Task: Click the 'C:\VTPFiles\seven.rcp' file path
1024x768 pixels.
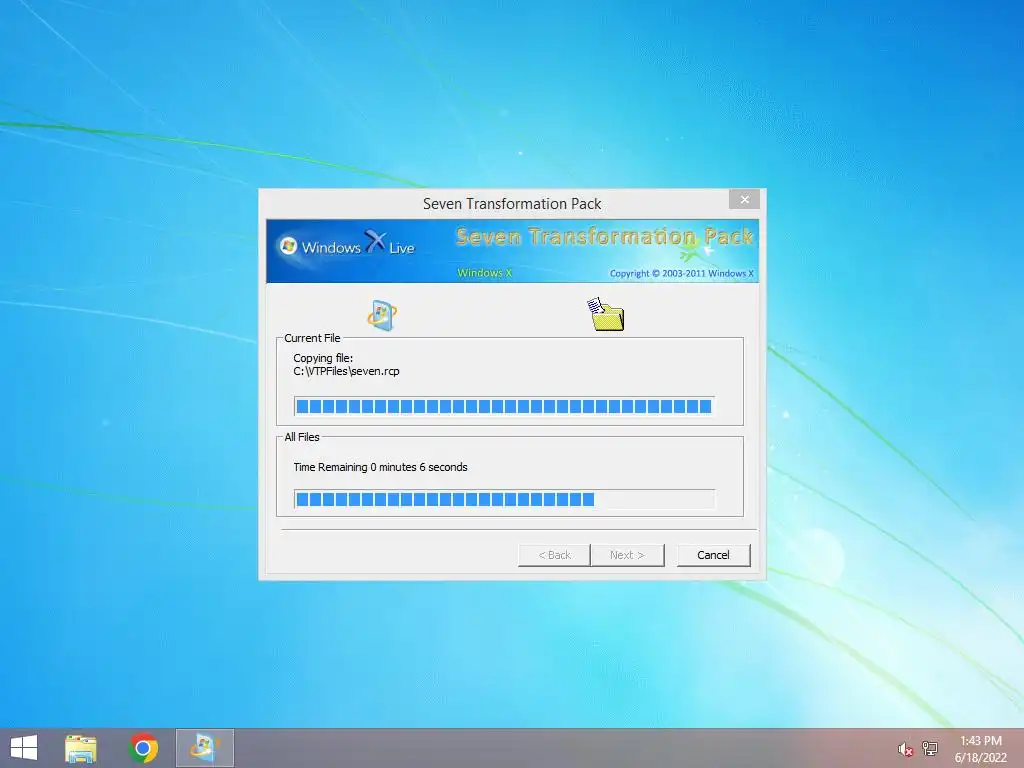Action: pos(346,372)
